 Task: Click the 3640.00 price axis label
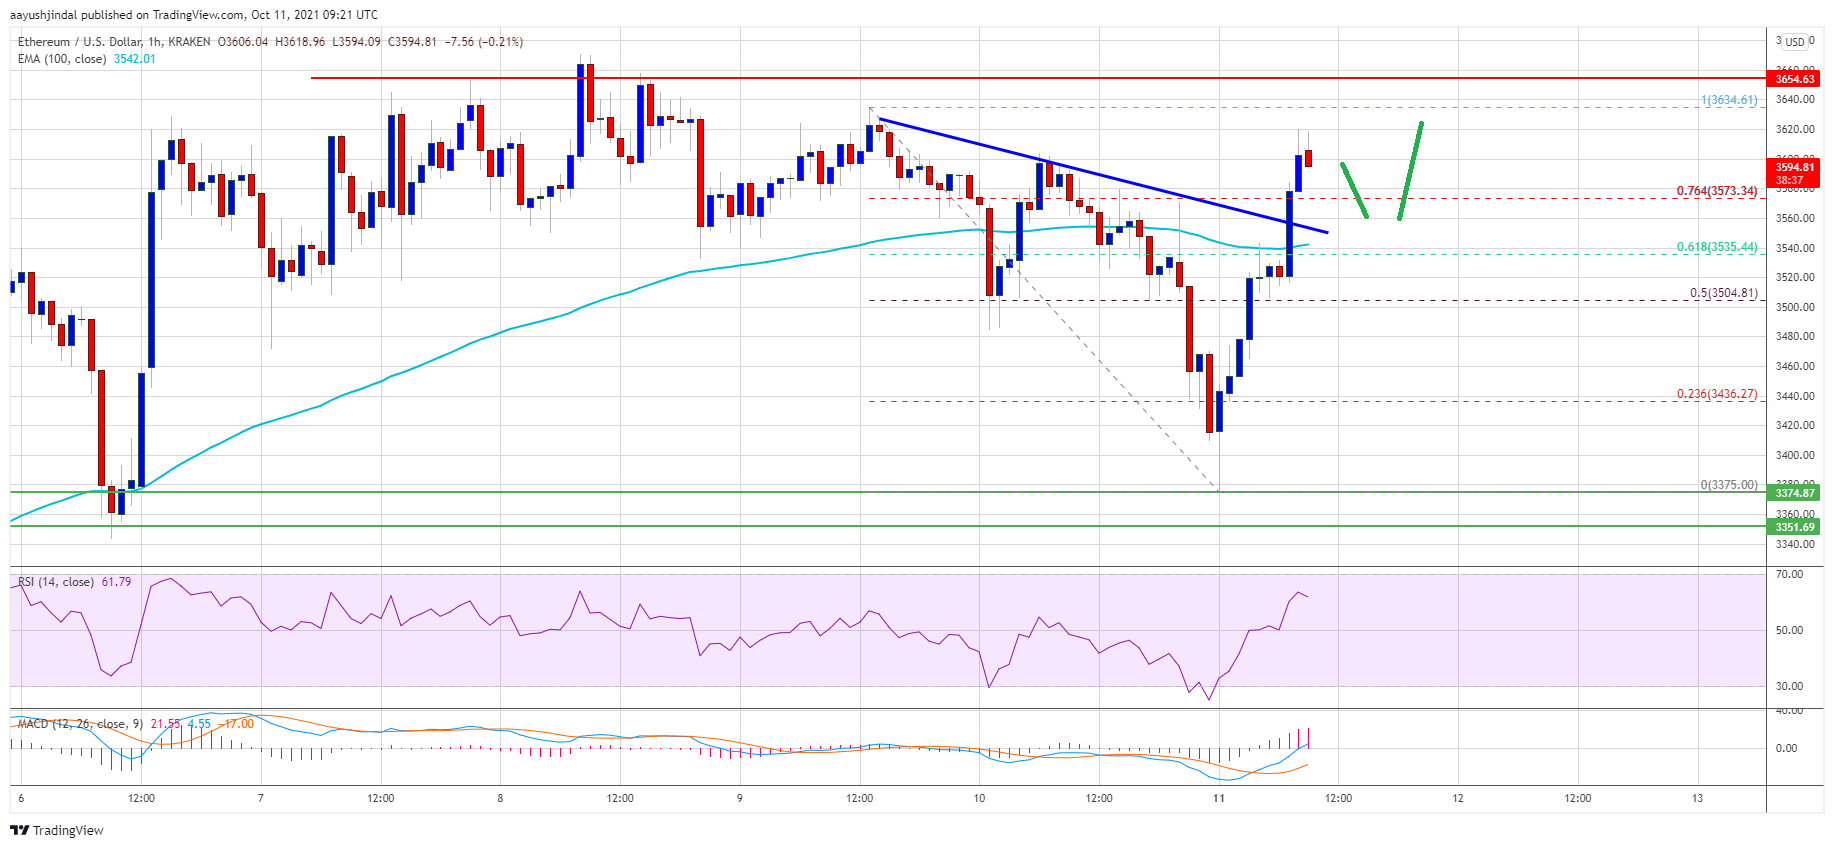(x=1795, y=100)
